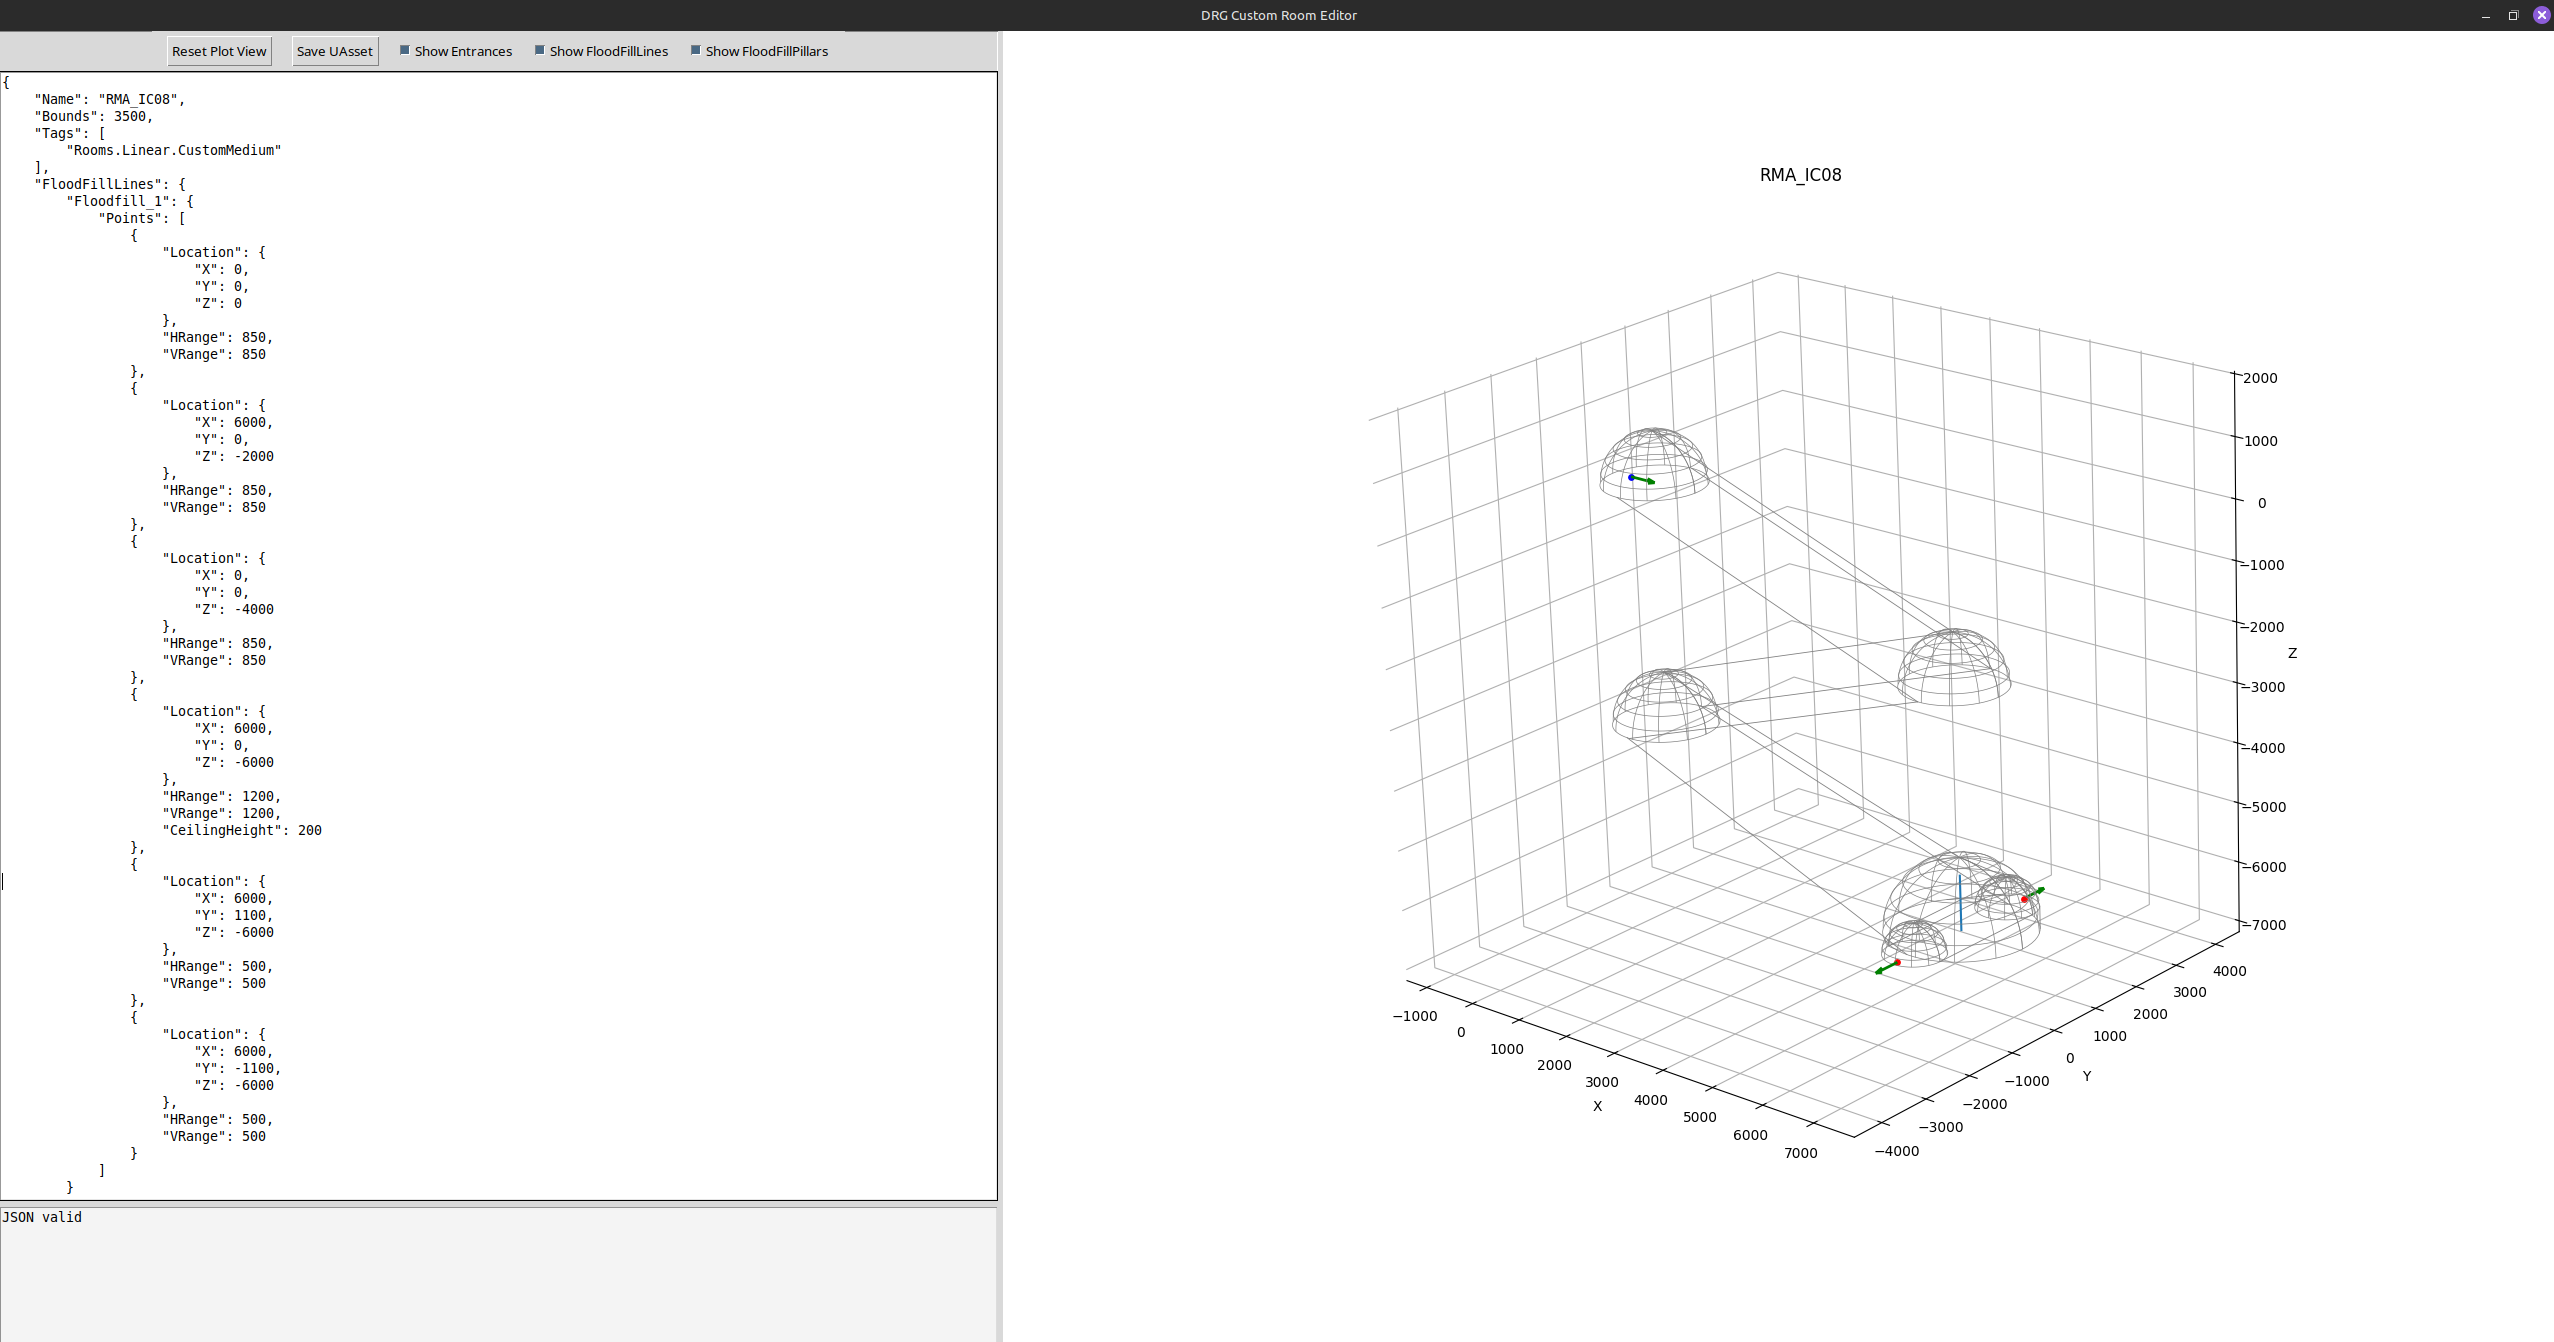Click the red dot inside large dome
Screen dimensions: 2554x1342
(x=2024, y=899)
